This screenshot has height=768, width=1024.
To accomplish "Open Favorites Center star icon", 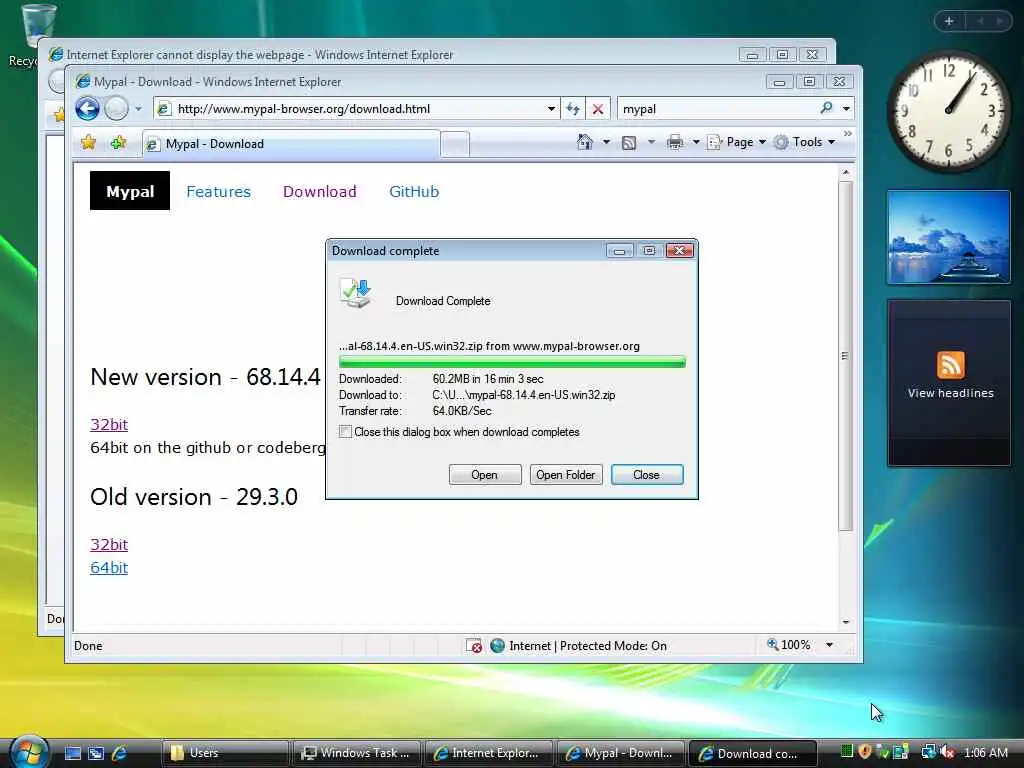I will 88,142.
